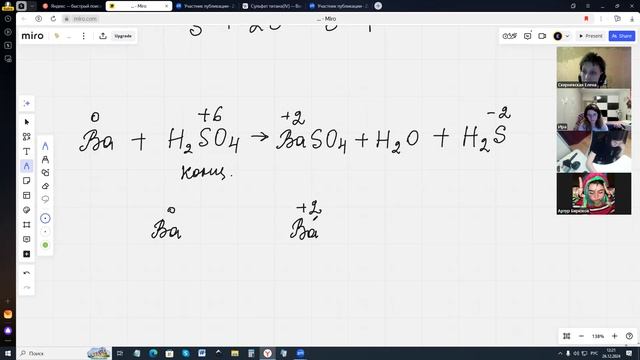Image resolution: width=640 pixels, height=360 pixels.
Task: Click the red bookmark icon
Action: tap(587, 19)
